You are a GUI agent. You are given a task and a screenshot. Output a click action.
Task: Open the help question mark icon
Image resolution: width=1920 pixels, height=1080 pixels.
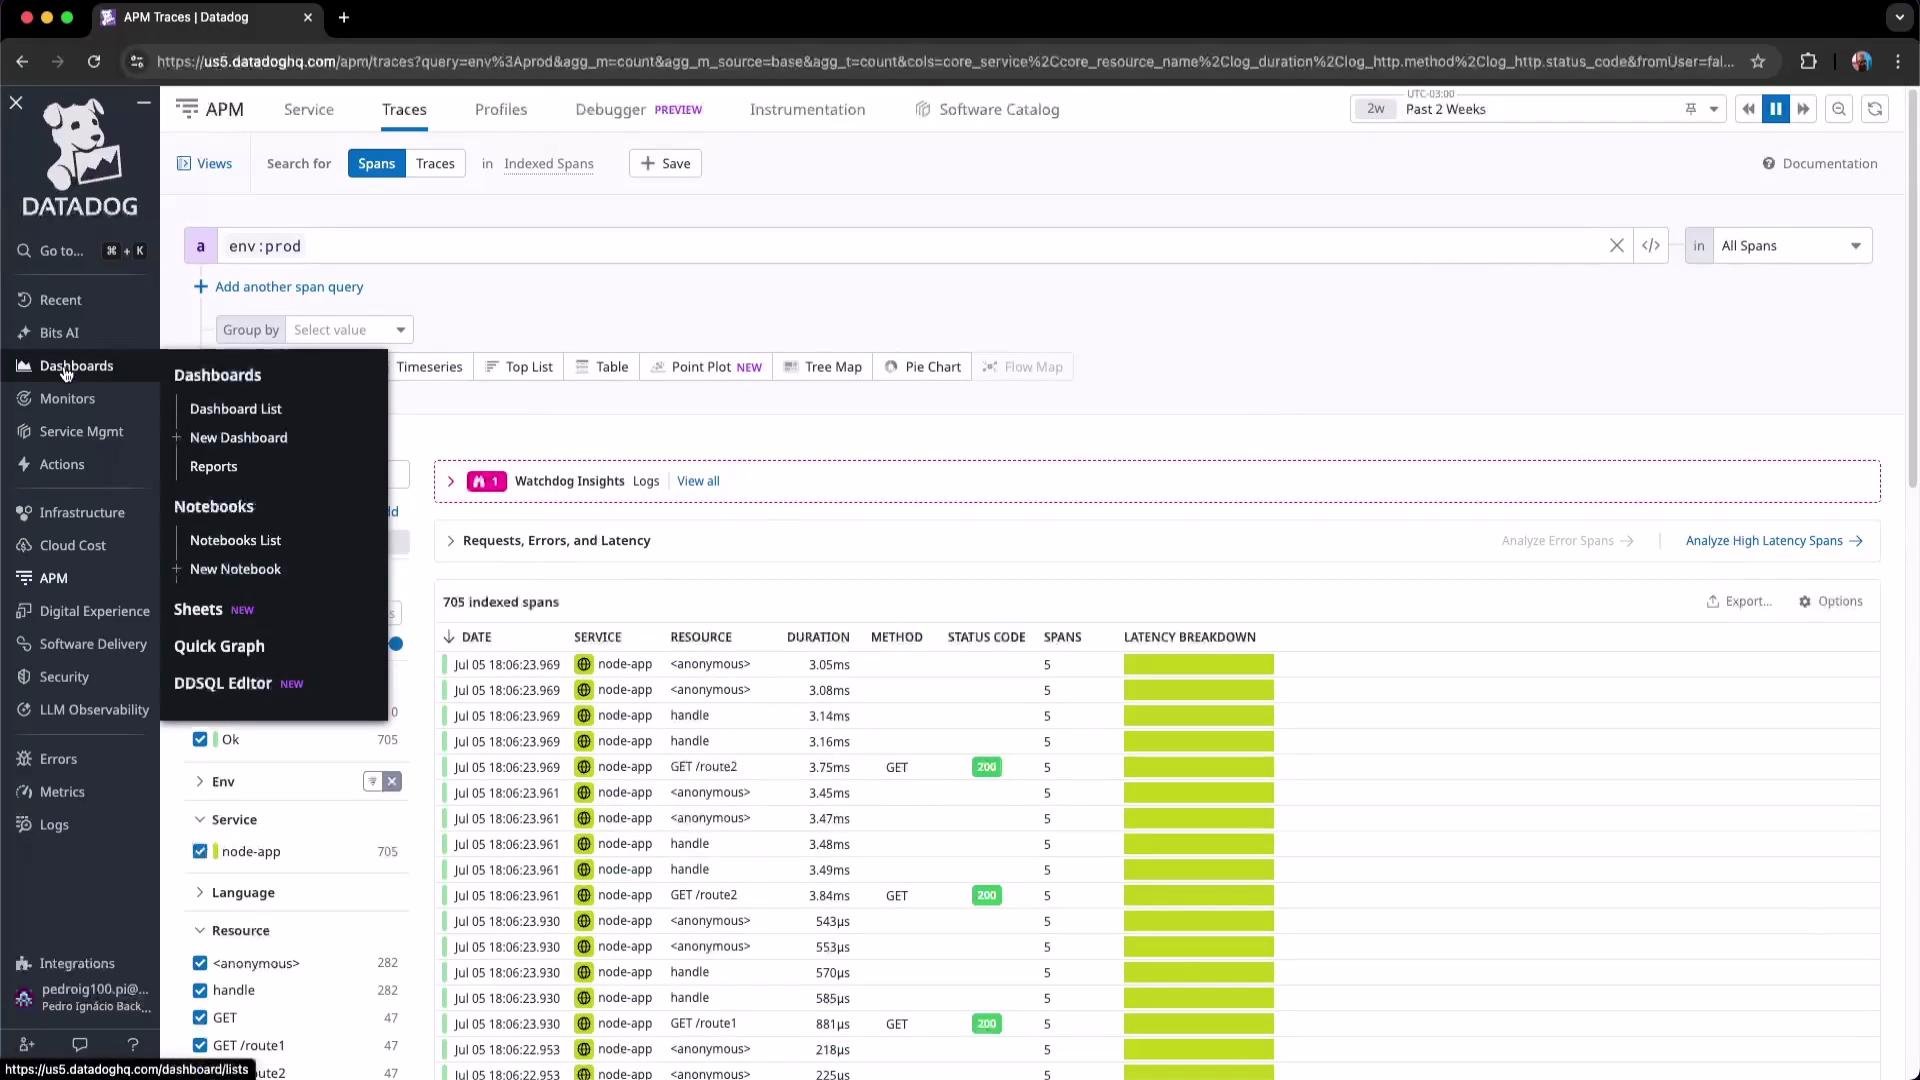(133, 1044)
